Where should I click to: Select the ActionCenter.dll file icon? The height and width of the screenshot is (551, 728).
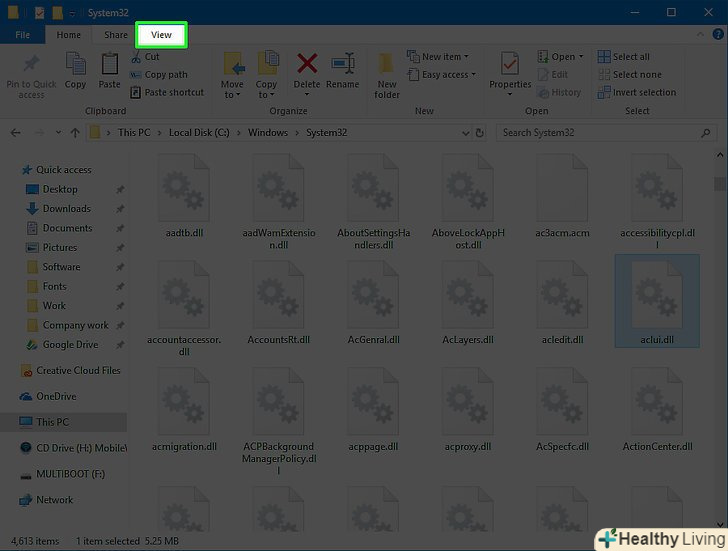(x=657, y=402)
